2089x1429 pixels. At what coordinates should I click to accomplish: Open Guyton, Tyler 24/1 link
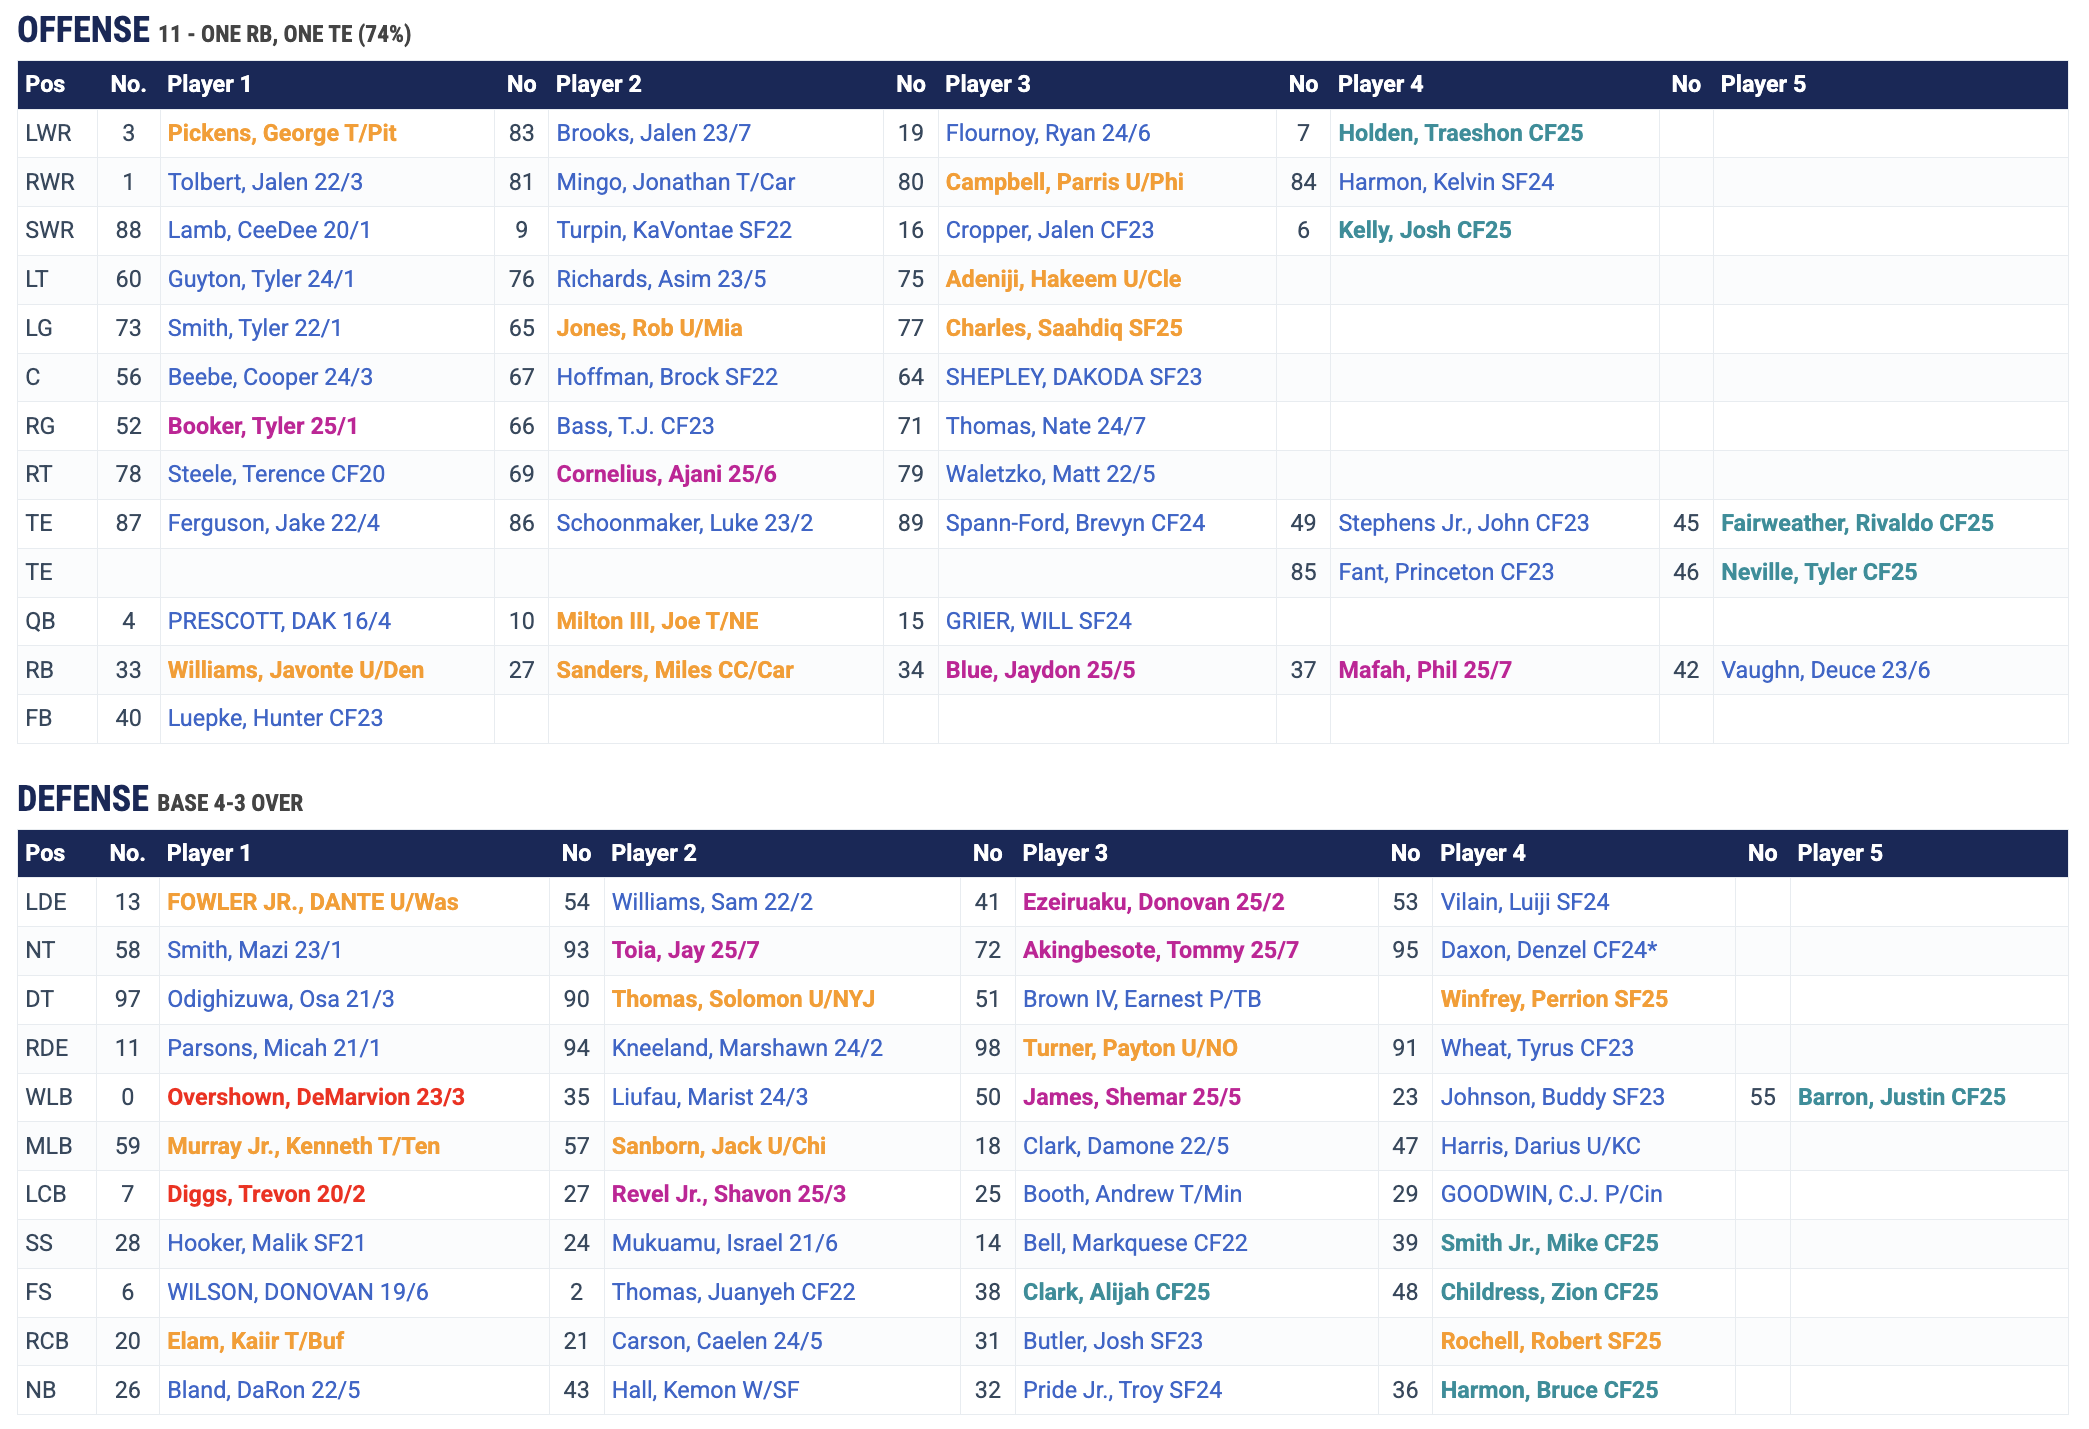point(261,279)
